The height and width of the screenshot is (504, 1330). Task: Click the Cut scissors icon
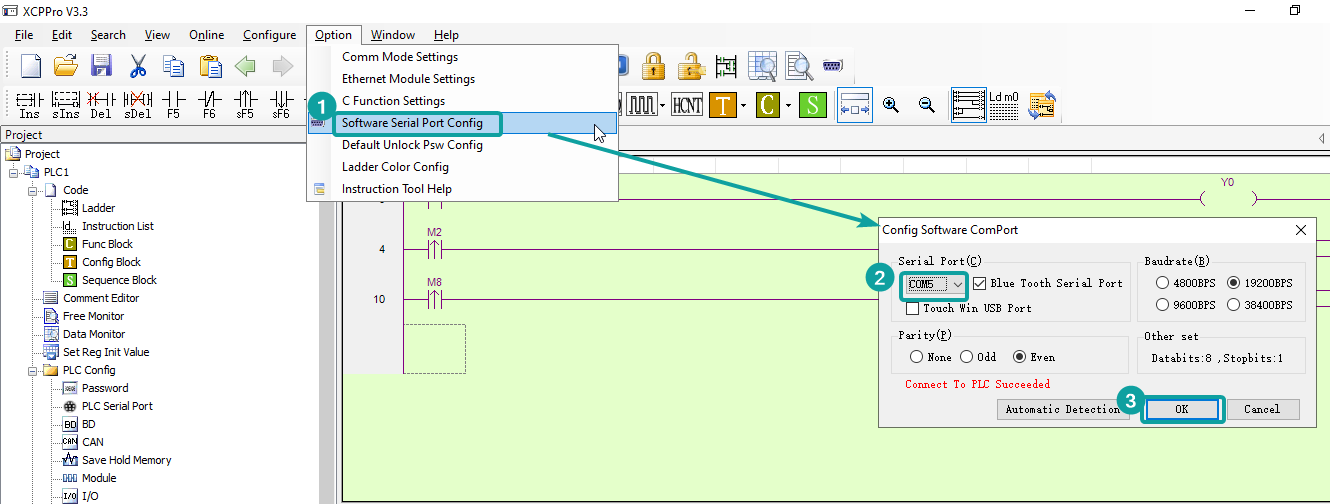(x=138, y=67)
